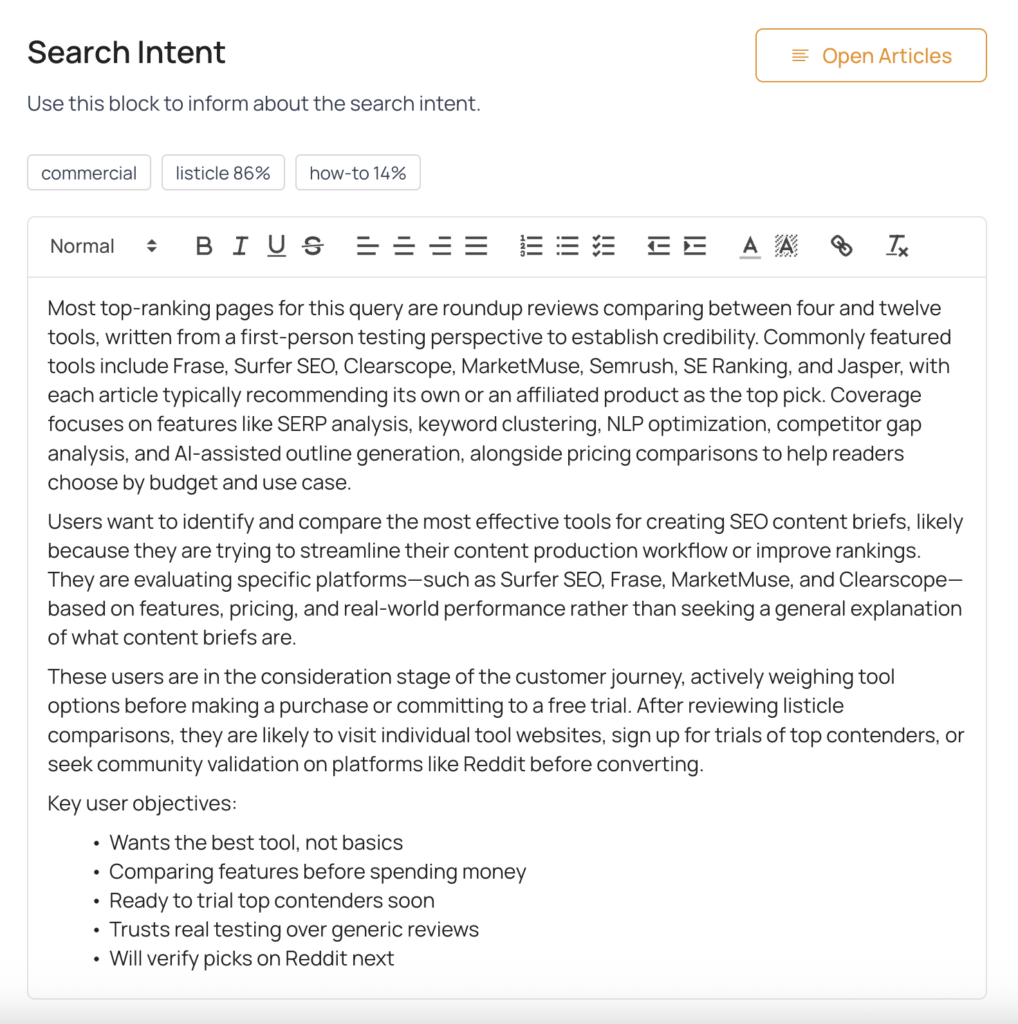
Task: Open the Normal text style dropdown
Action: pyautogui.click(x=103, y=246)
